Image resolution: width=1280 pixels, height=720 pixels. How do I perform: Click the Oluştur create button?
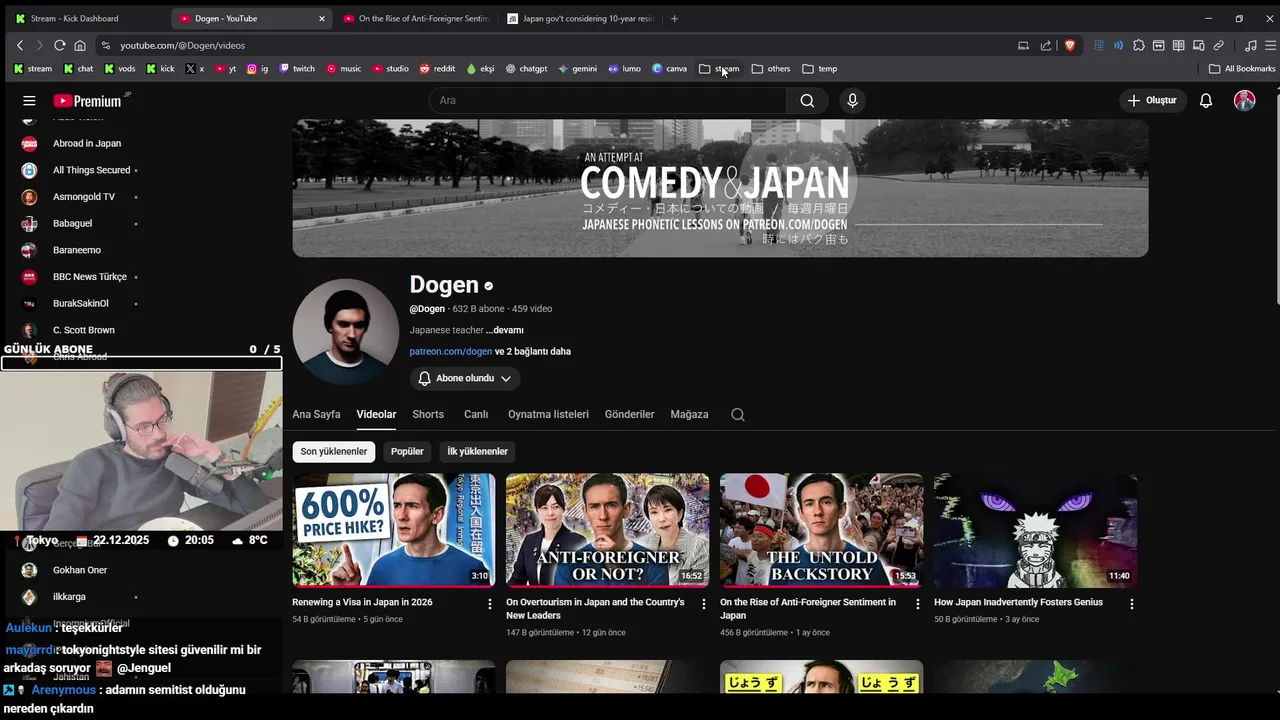1152,100
